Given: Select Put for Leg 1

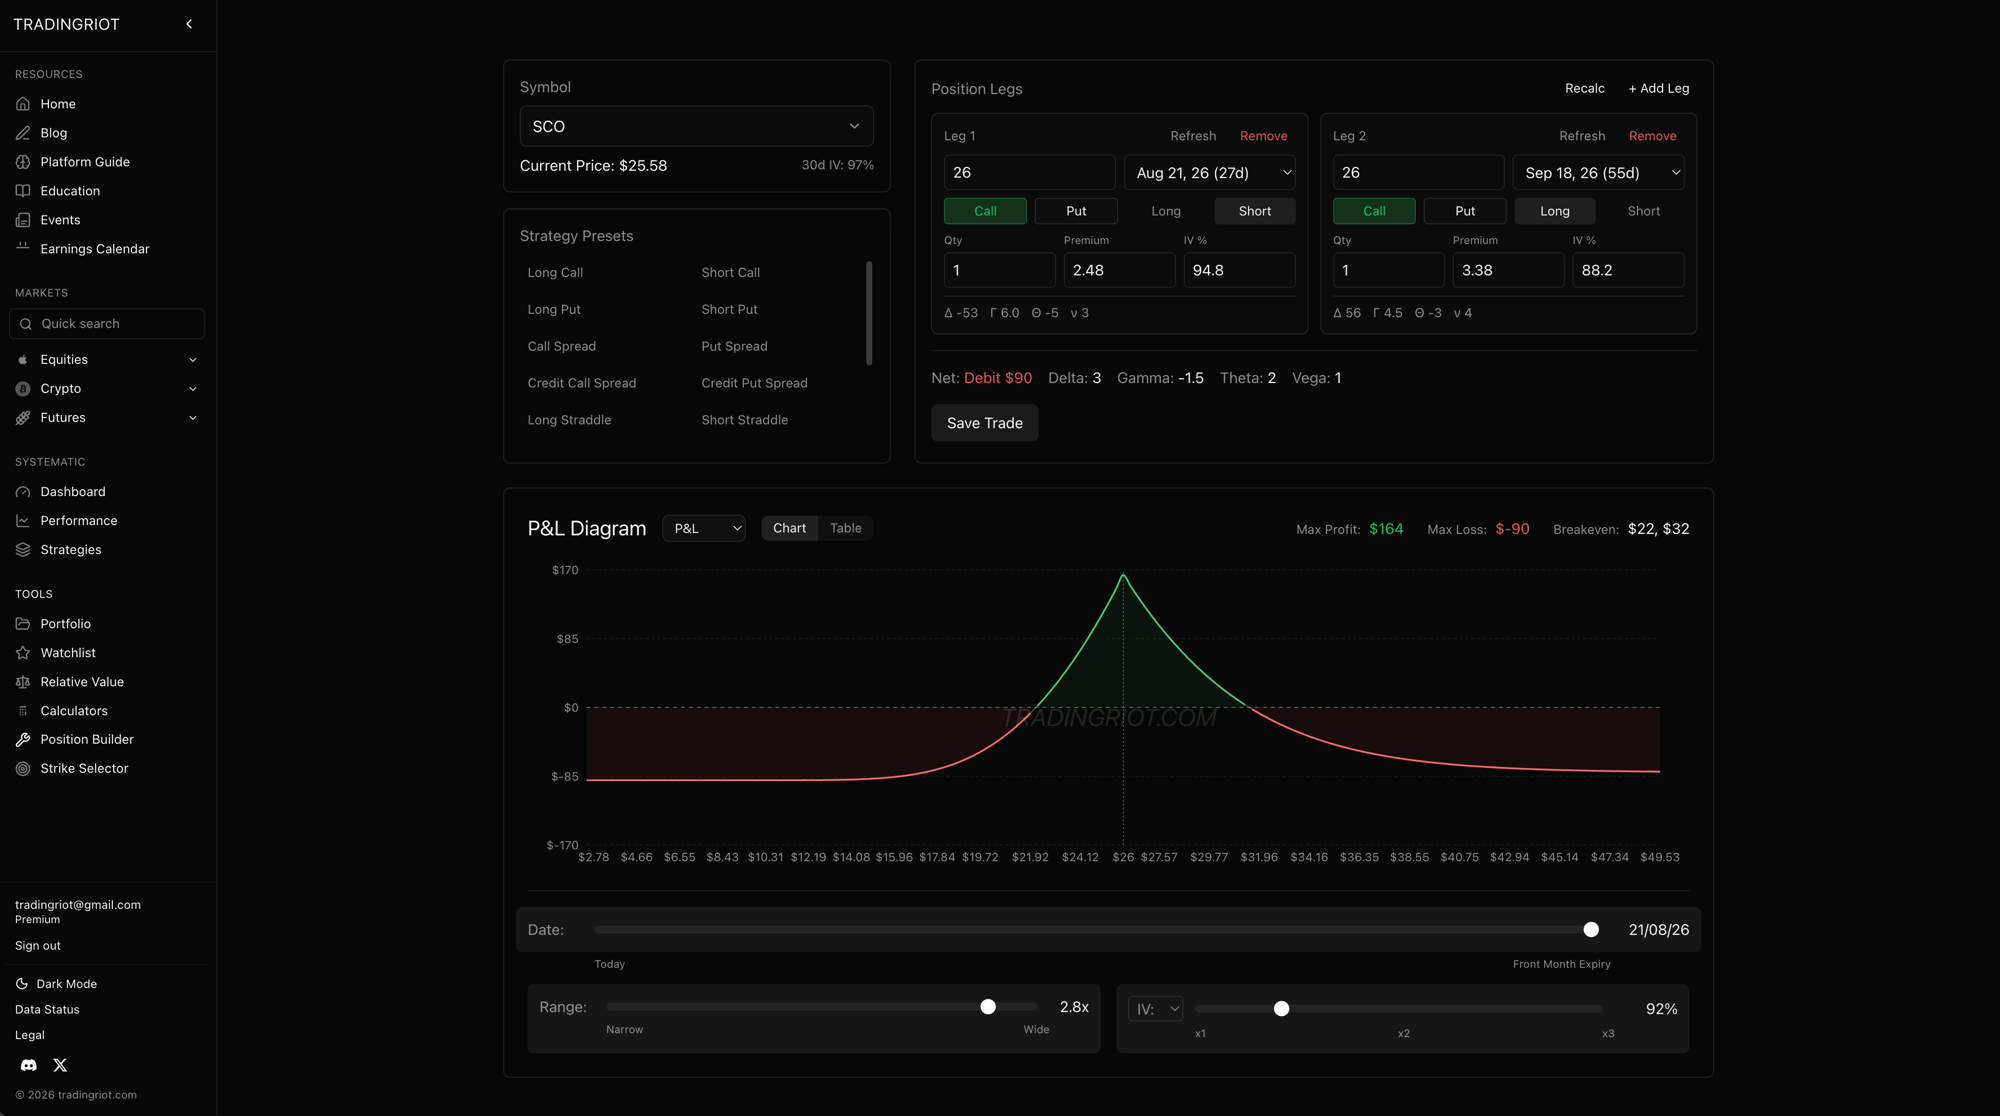Looking at the screenshot, I should coord(1076,211).
